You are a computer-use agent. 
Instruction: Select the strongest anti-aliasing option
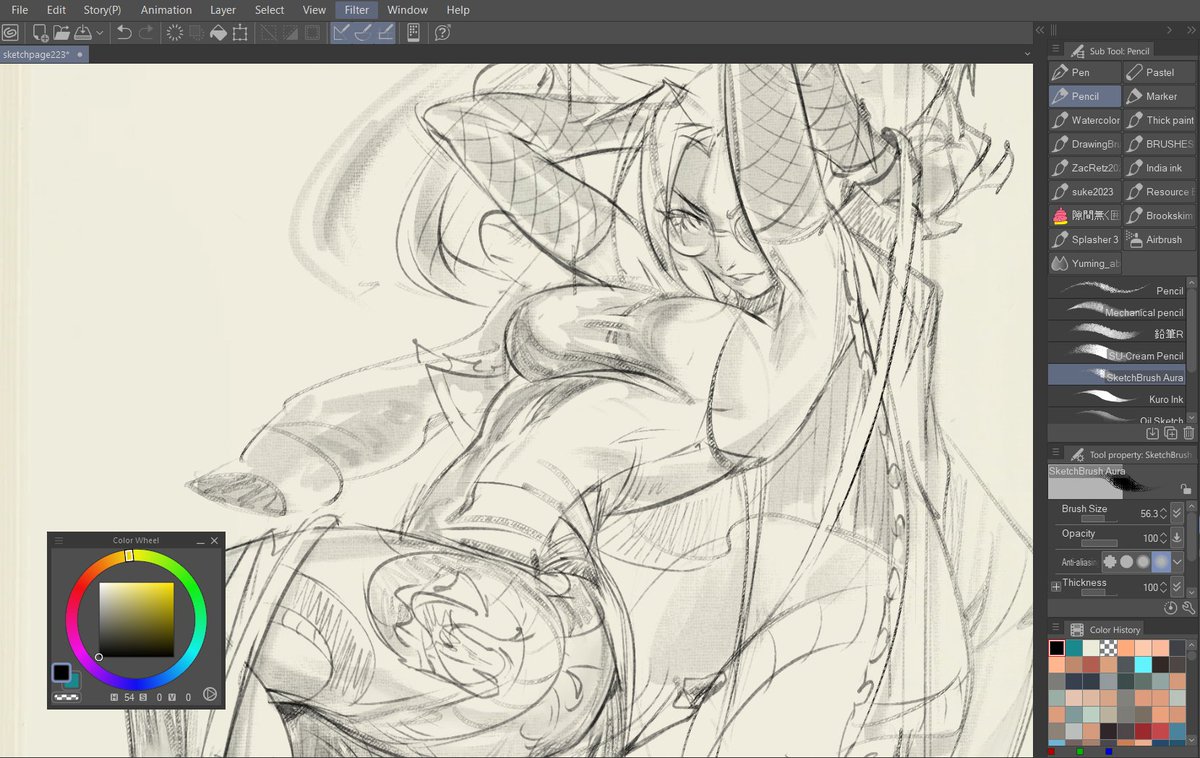point(1160,562)
